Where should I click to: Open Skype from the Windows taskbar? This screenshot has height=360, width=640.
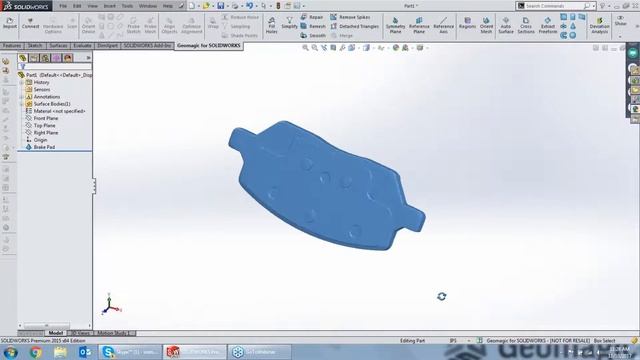pyautogui.click(x=130, y=352)
